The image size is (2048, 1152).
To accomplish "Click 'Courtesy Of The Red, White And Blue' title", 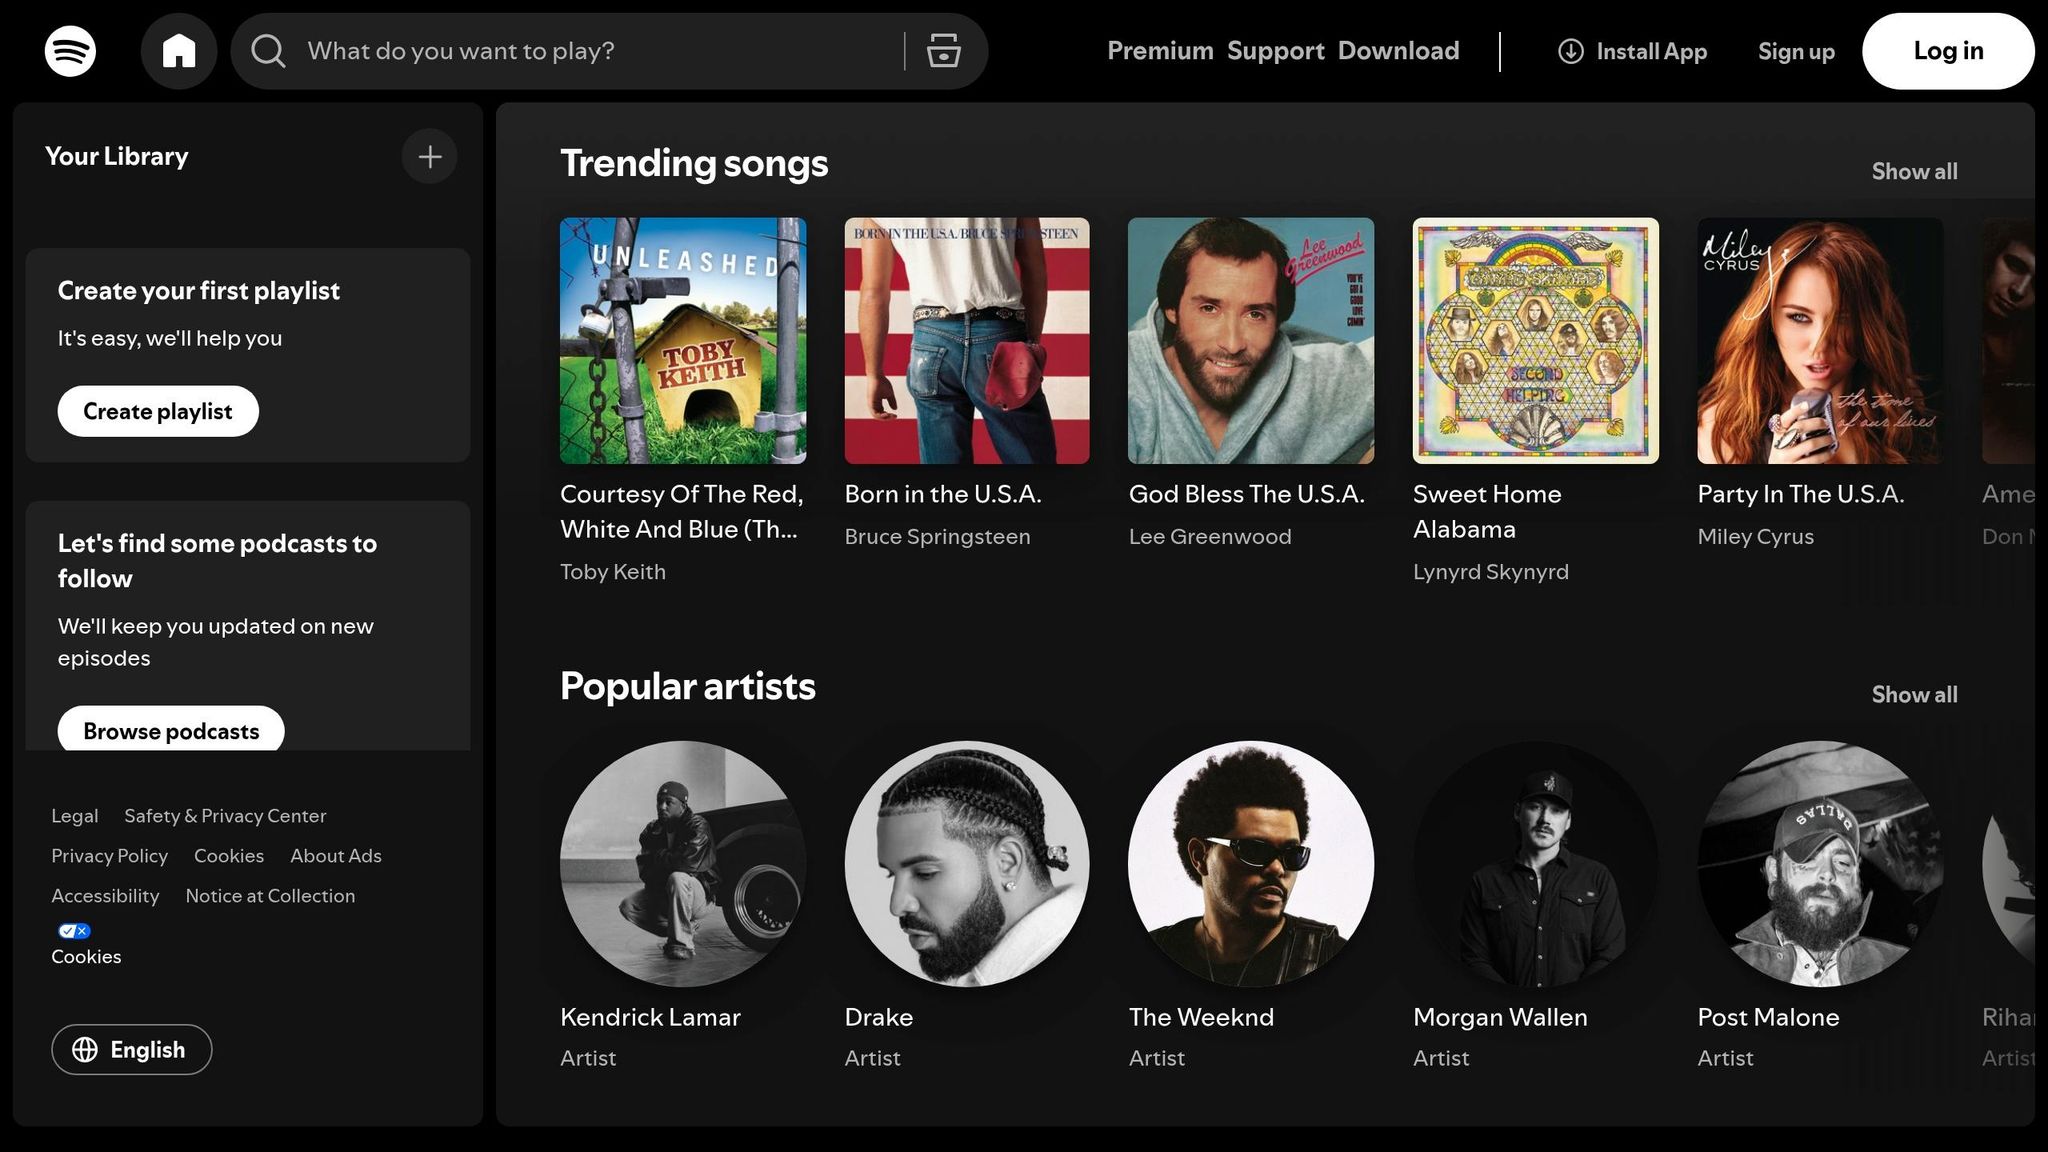I will 682,511.
